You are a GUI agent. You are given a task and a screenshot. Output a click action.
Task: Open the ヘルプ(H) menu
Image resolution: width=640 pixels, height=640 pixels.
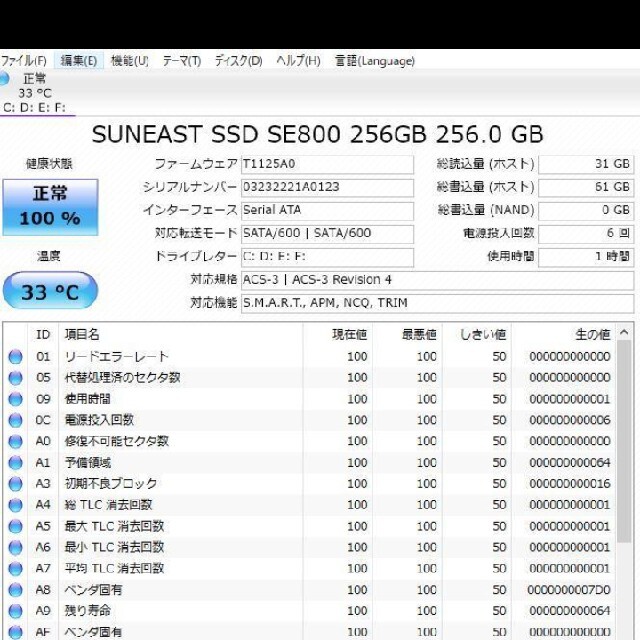pos(298,61)
